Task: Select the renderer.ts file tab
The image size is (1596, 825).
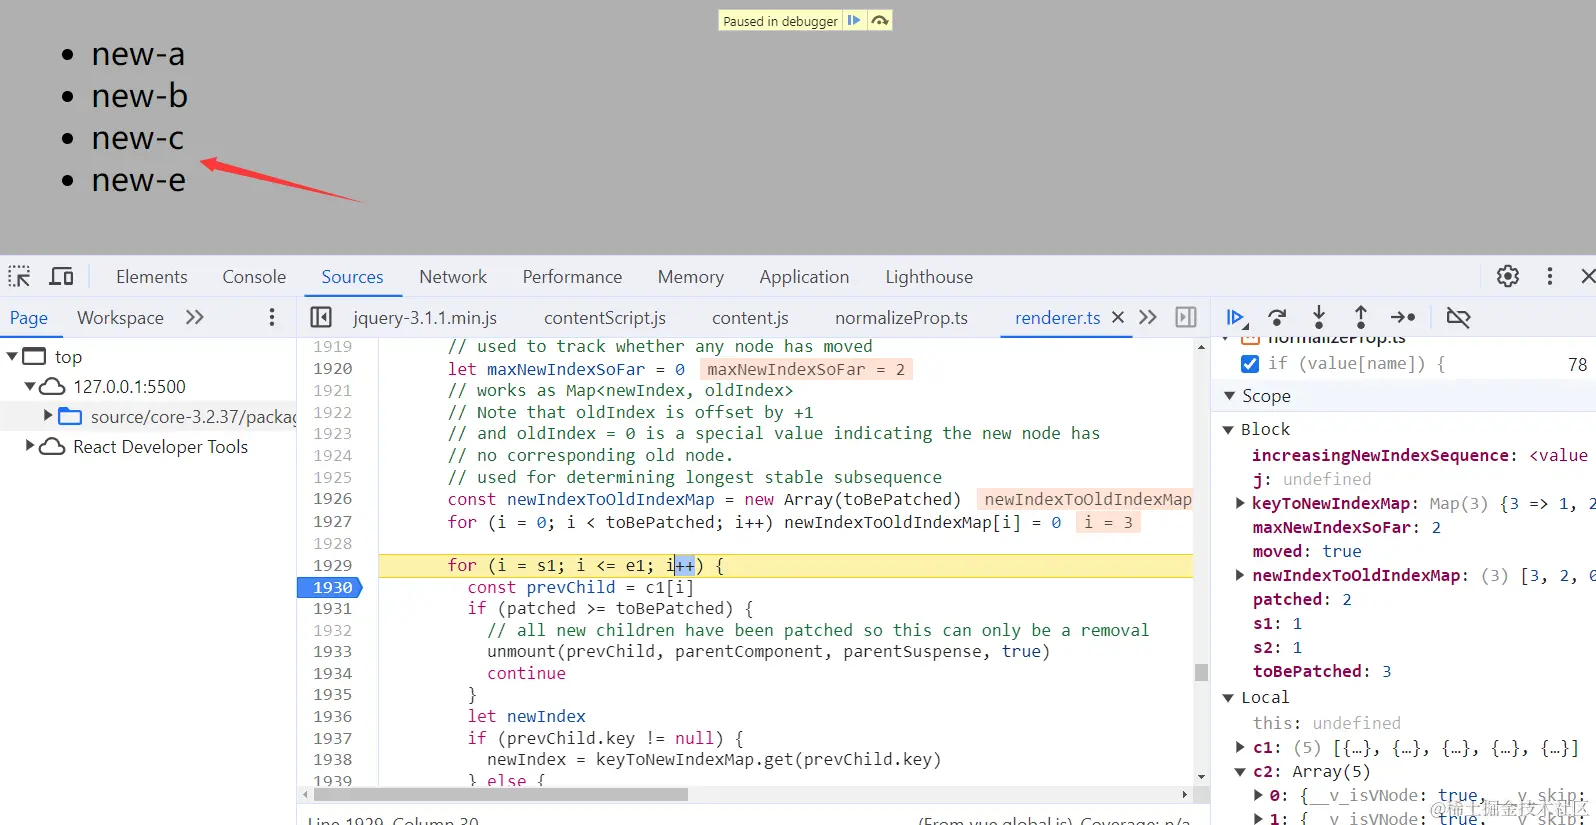Action: click(x=1057, y=318)
